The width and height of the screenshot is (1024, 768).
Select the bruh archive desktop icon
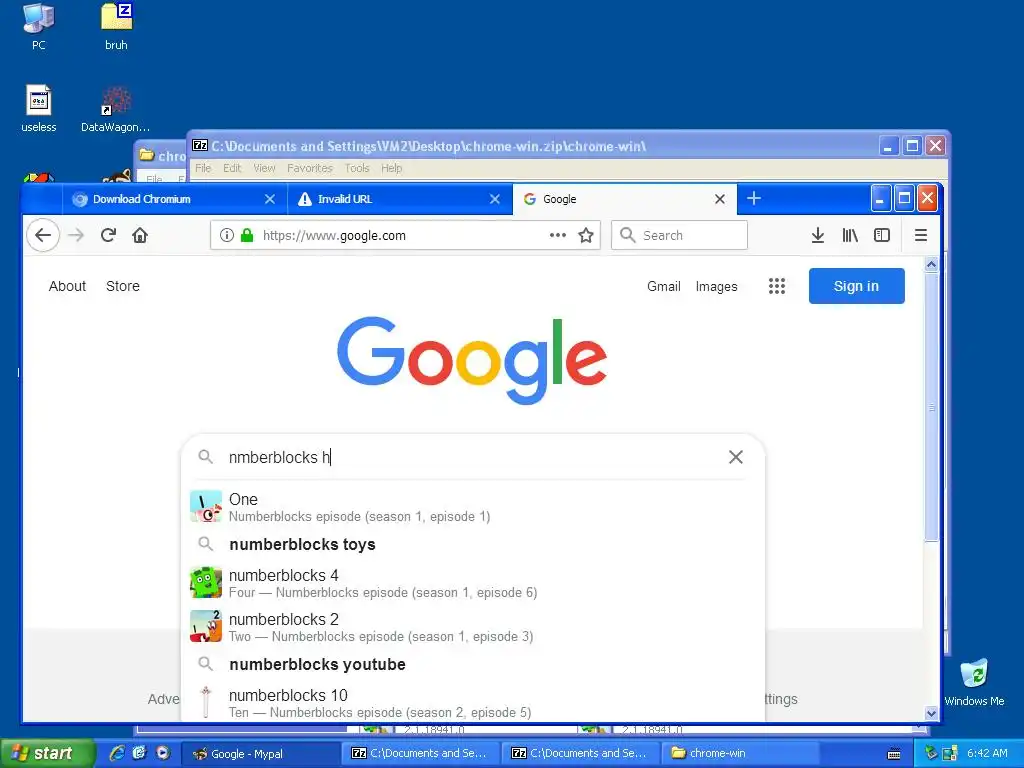pyautogui.click(x=116, y=26)
